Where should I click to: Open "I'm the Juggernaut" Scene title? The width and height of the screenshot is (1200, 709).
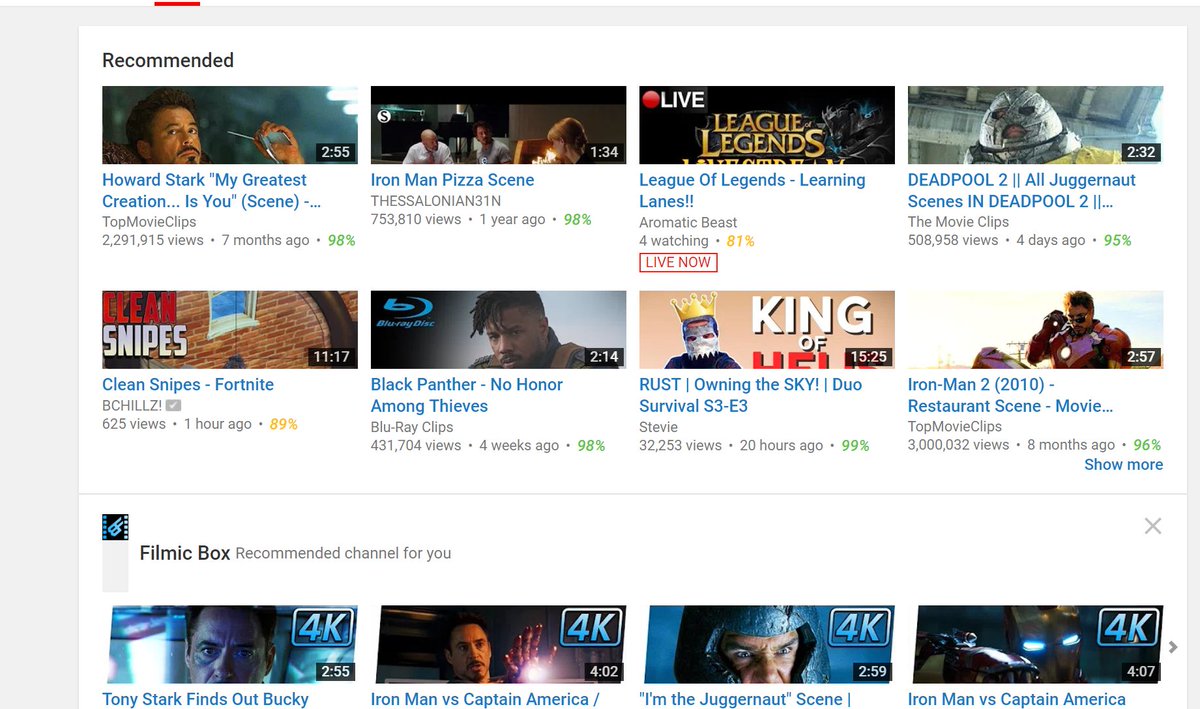click(x=745, y=699)
